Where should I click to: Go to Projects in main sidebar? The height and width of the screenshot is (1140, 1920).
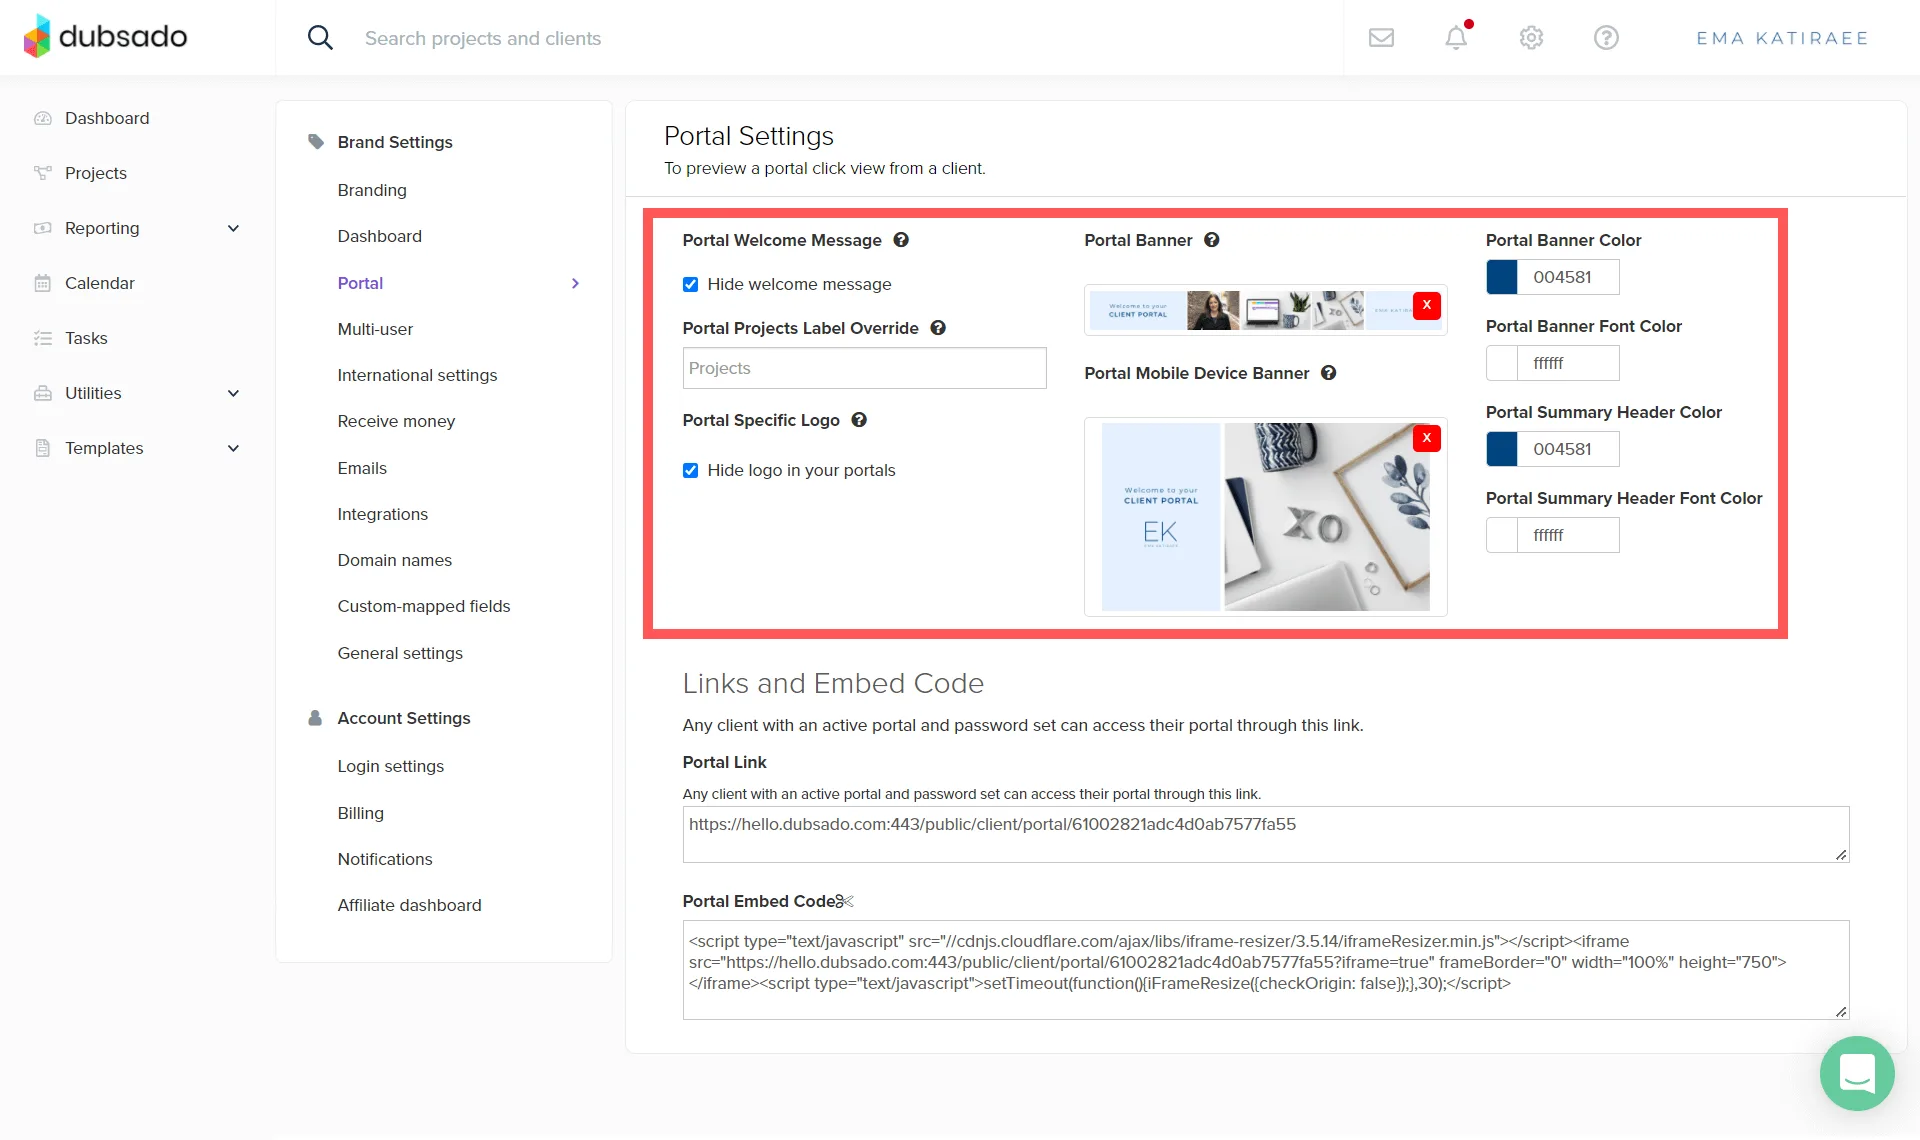click(96, 173)
